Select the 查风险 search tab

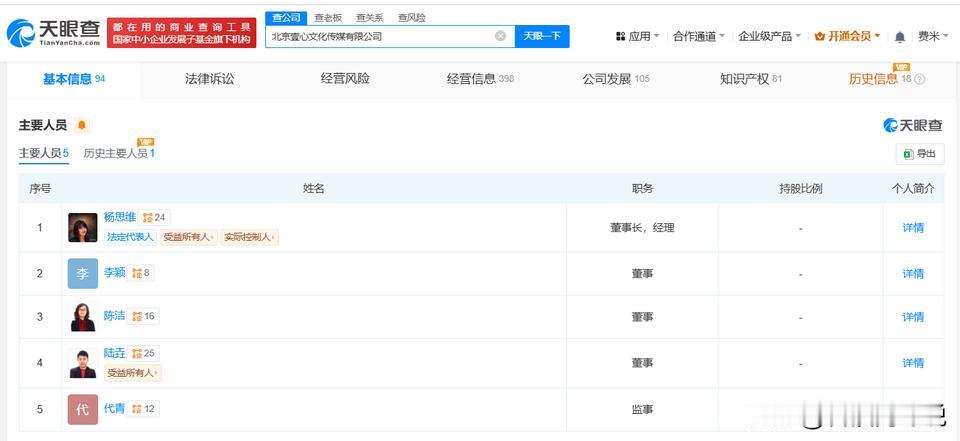click(411, 18)
